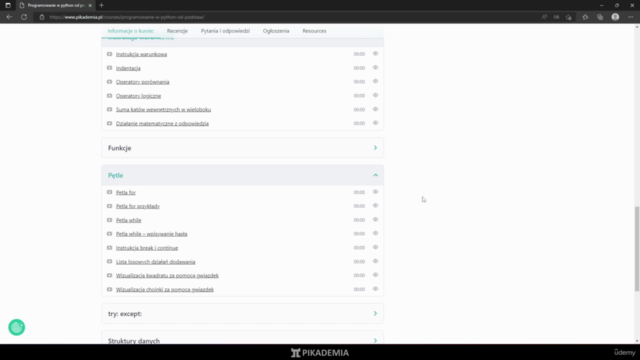Open Wizualizacja kwadratu za pomocą gwiazdek
The width and height of the screenshot is (640, 360).
point(167,276)
